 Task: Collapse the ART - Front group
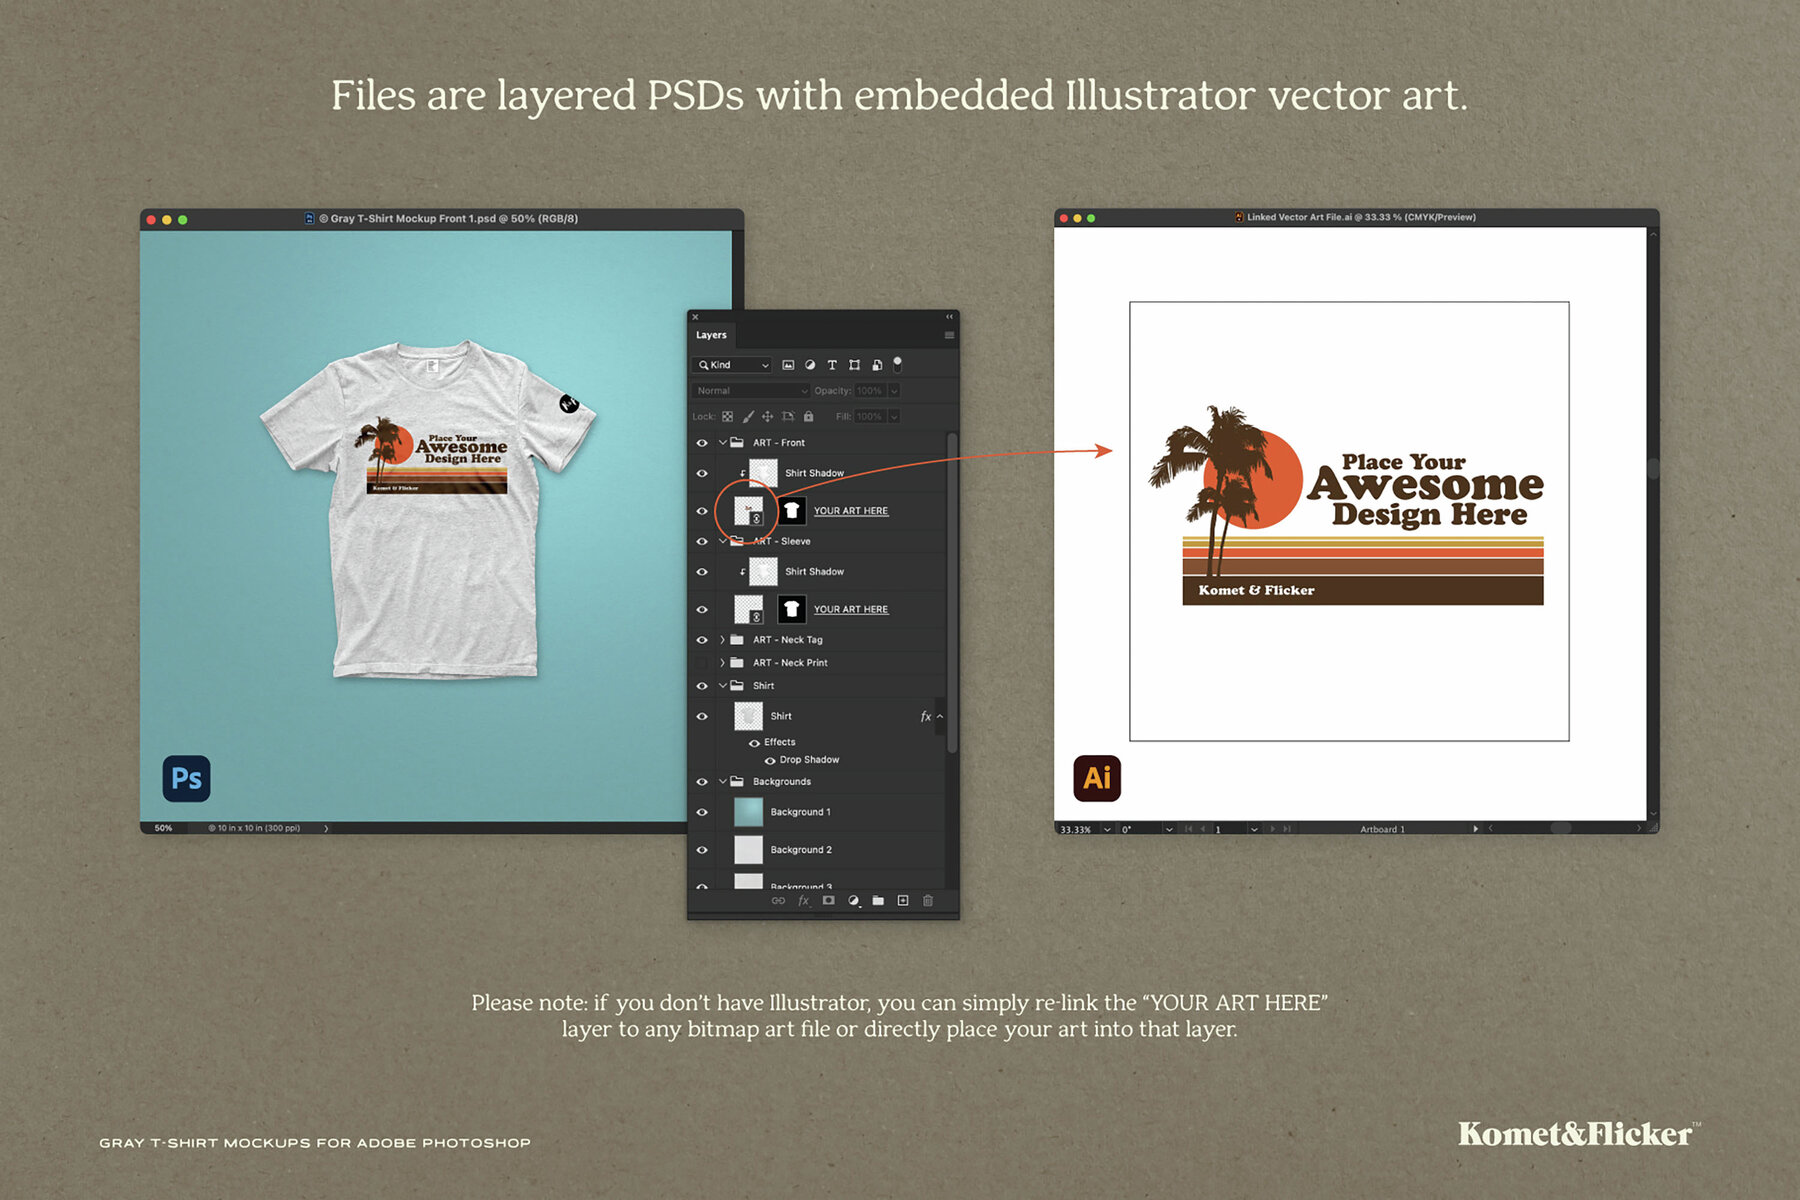click(722, 442)
